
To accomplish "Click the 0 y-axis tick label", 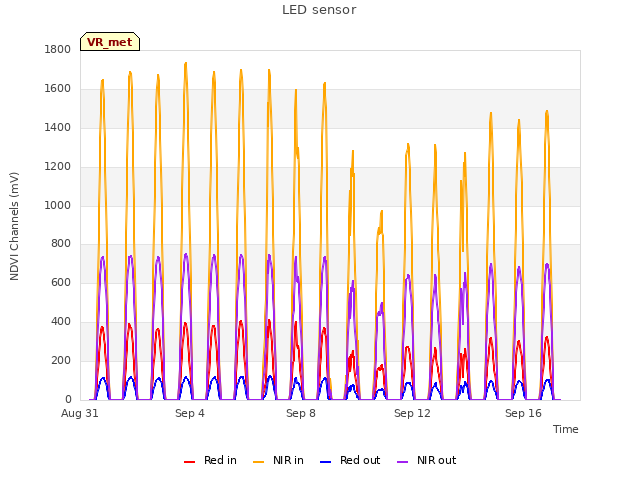I will (x=68, y=399).
